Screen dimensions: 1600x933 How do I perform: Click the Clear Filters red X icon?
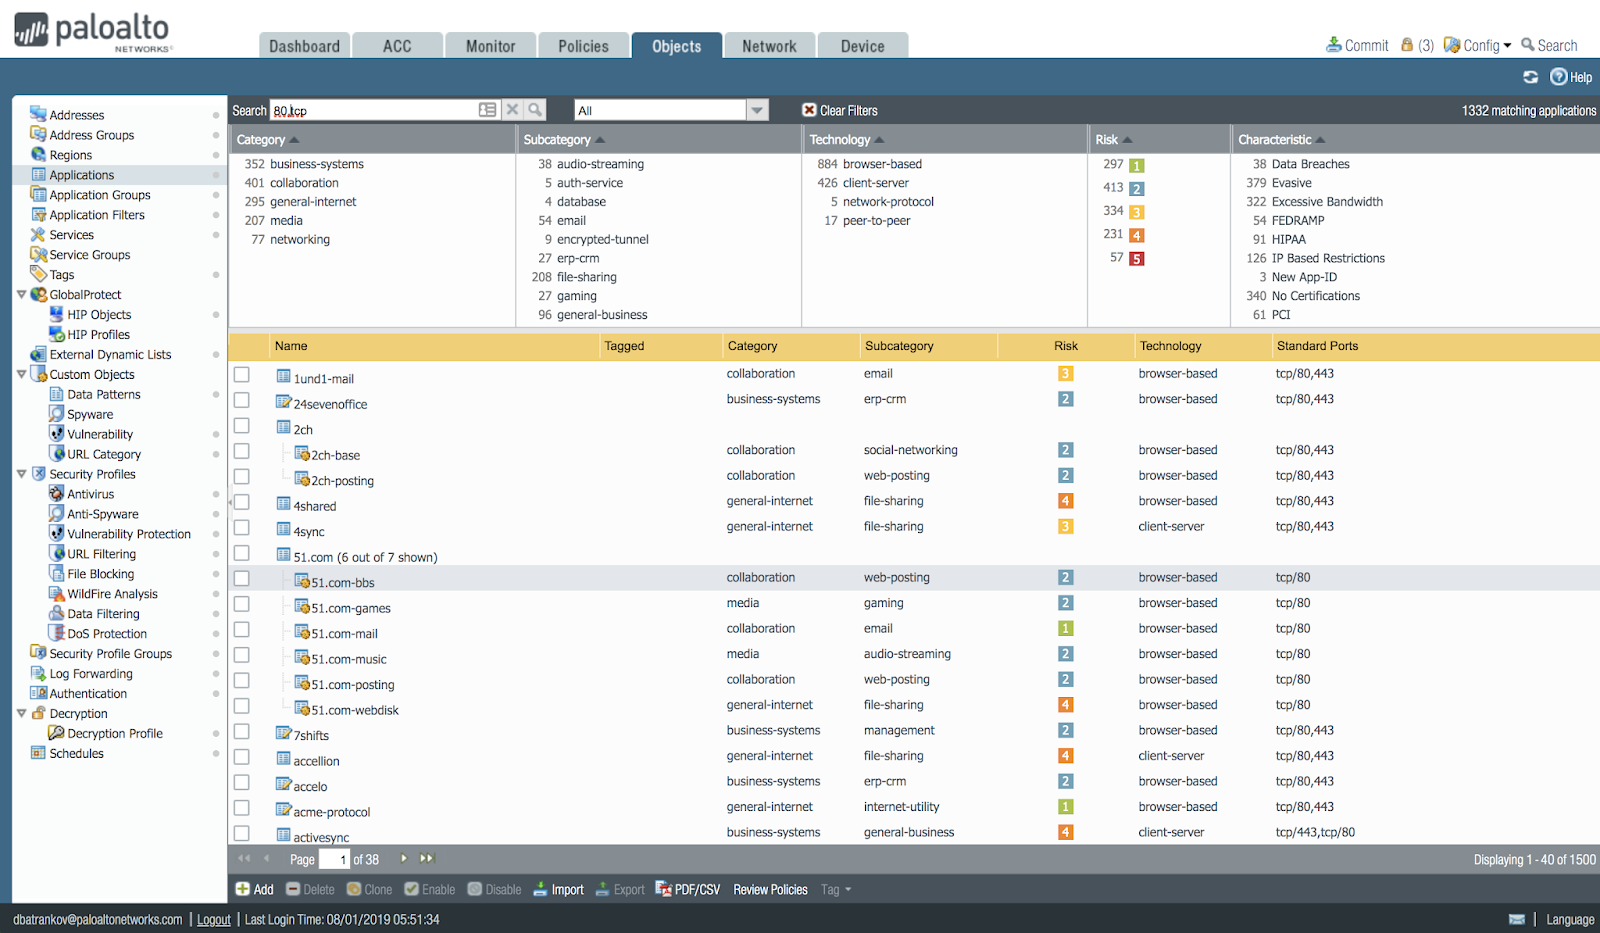[x=810, y=110]
